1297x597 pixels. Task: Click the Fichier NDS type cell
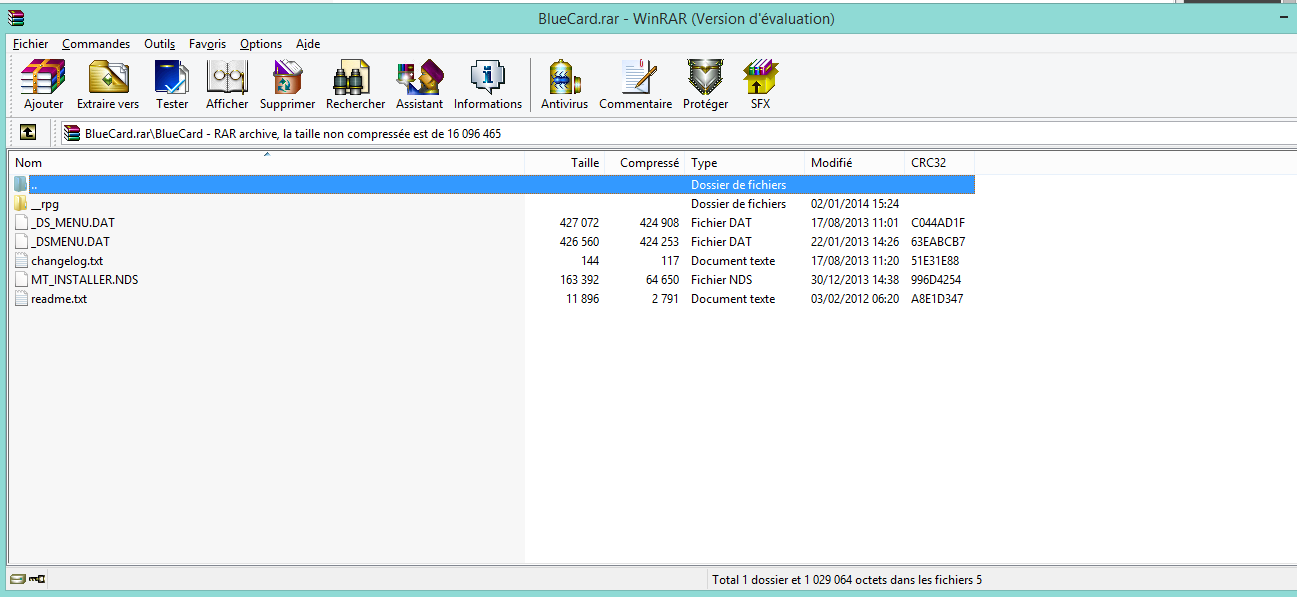pos(722,280)
